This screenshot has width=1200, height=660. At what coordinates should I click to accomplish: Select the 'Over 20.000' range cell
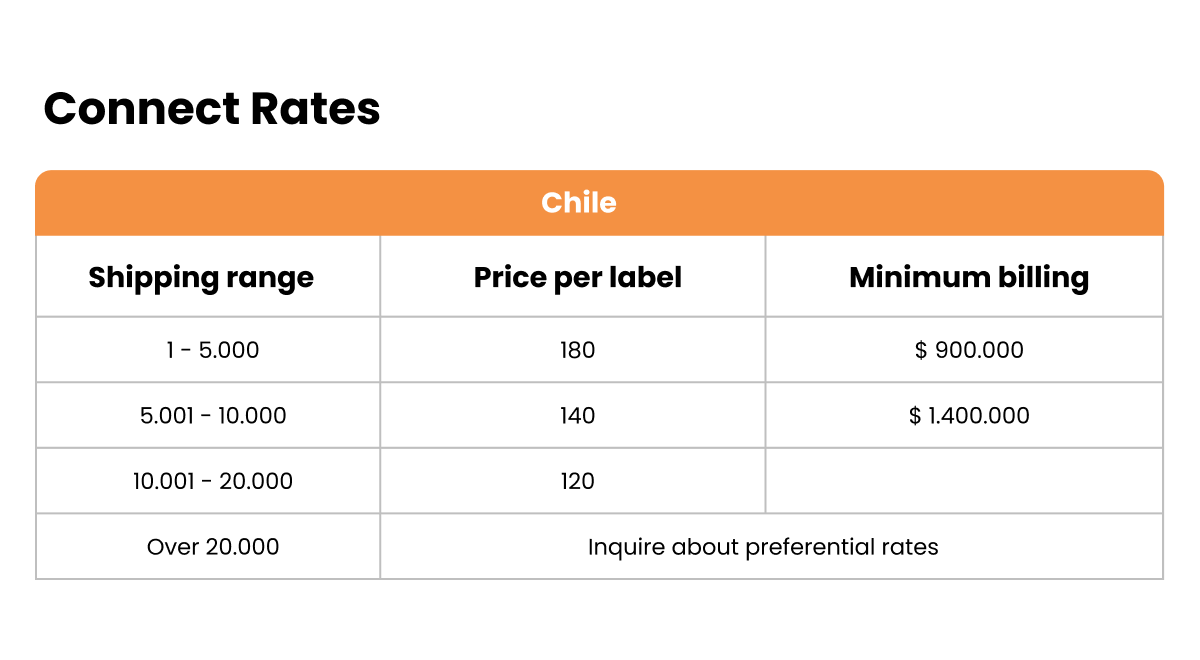[213, 547]
